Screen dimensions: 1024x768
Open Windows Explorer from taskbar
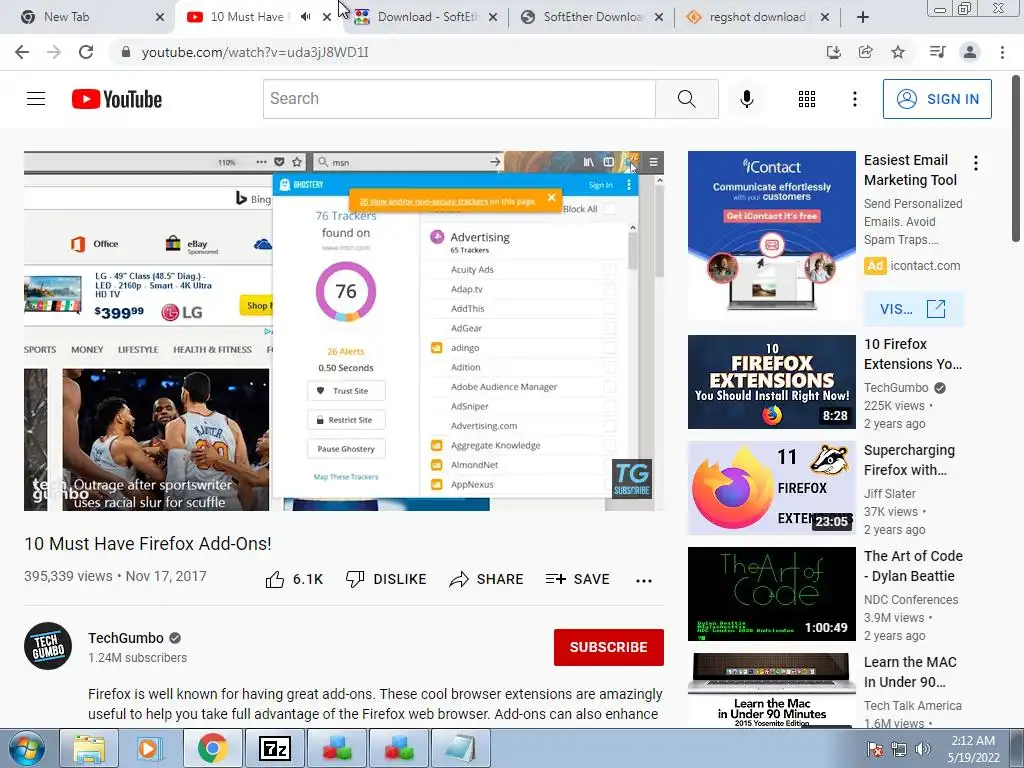(x=89, y=748)
